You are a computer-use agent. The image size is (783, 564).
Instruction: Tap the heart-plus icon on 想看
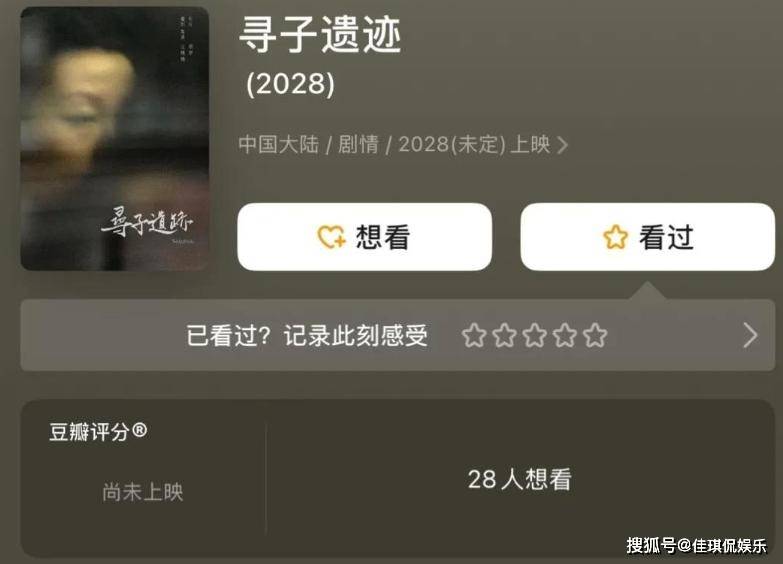point(332,237)
